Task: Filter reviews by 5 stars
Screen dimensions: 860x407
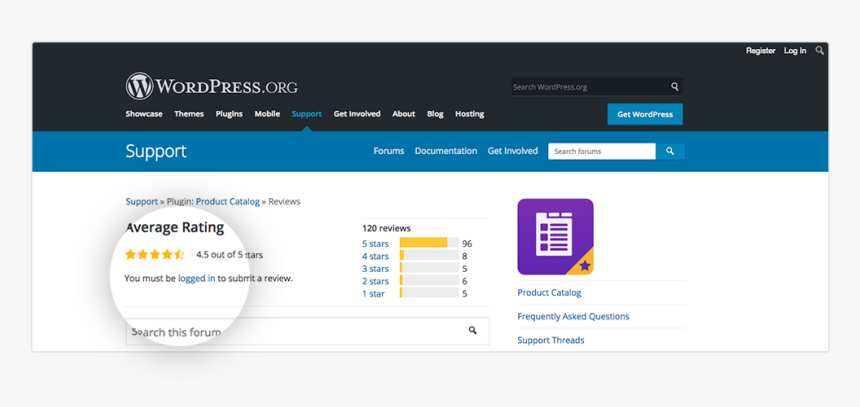Action: 375,243
